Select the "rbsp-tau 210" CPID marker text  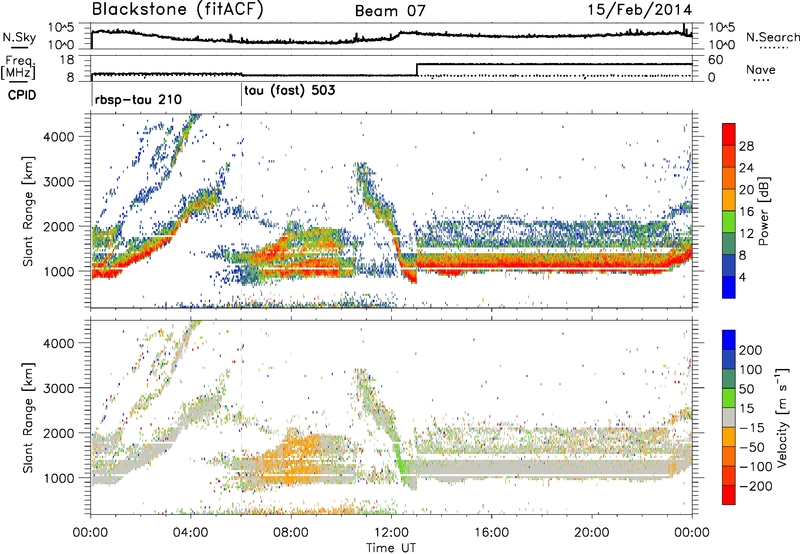[138, 99]
